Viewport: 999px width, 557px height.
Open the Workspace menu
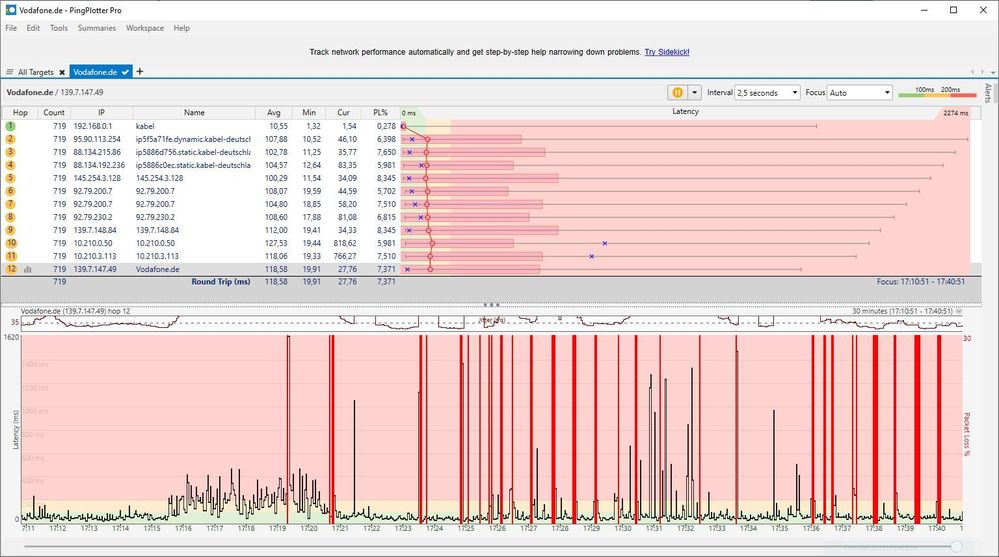[145, 28]
